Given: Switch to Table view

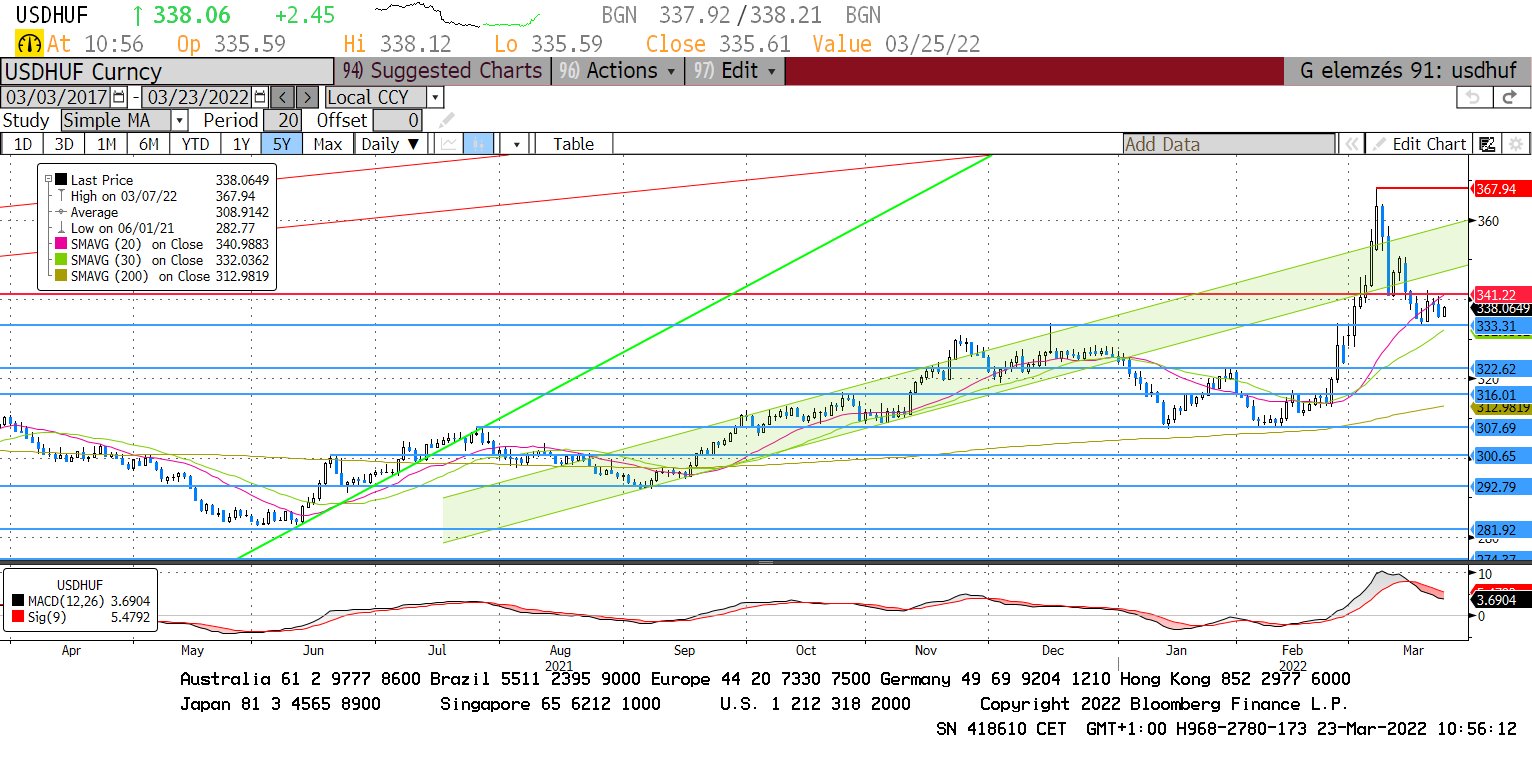Looking at the screenshot, I should (574, 144).
